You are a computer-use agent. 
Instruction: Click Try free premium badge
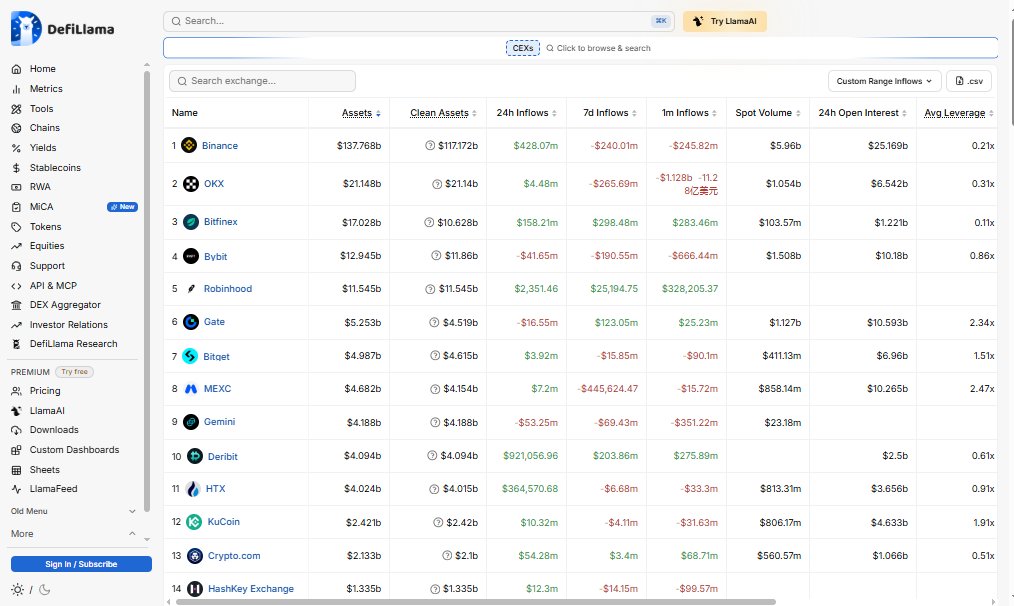click(74, 372)
